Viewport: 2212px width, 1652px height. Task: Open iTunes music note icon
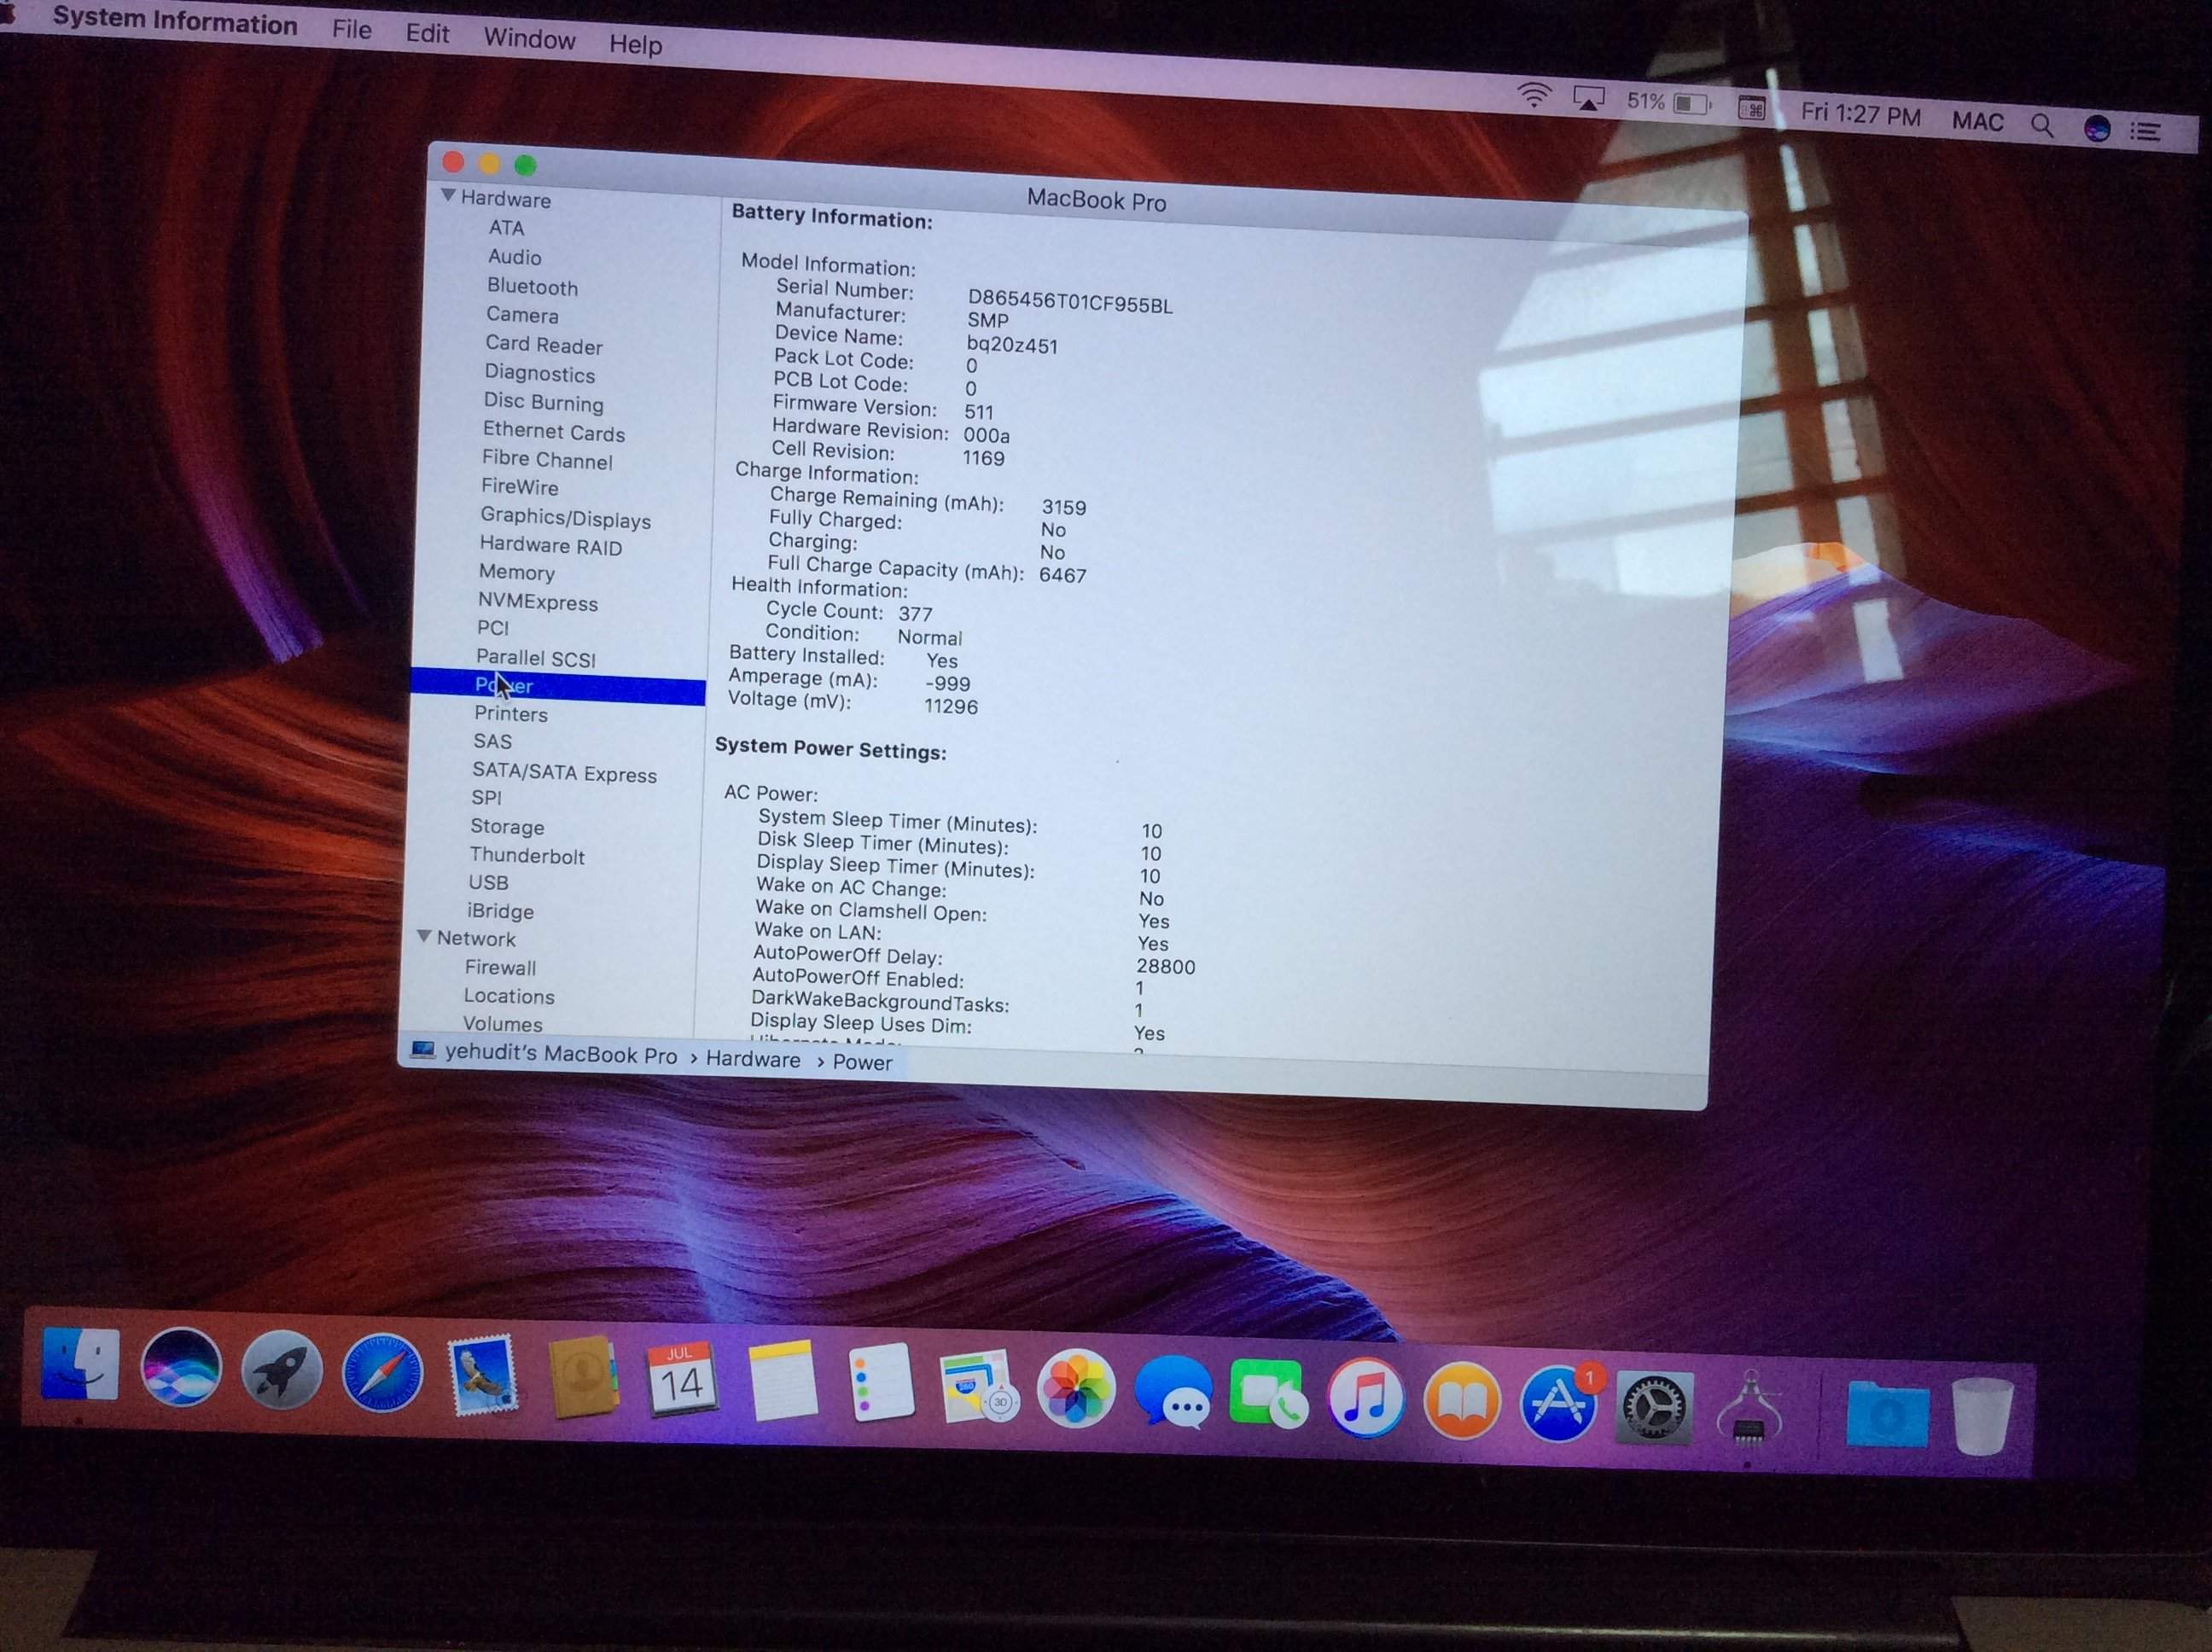point(1366,1397)
